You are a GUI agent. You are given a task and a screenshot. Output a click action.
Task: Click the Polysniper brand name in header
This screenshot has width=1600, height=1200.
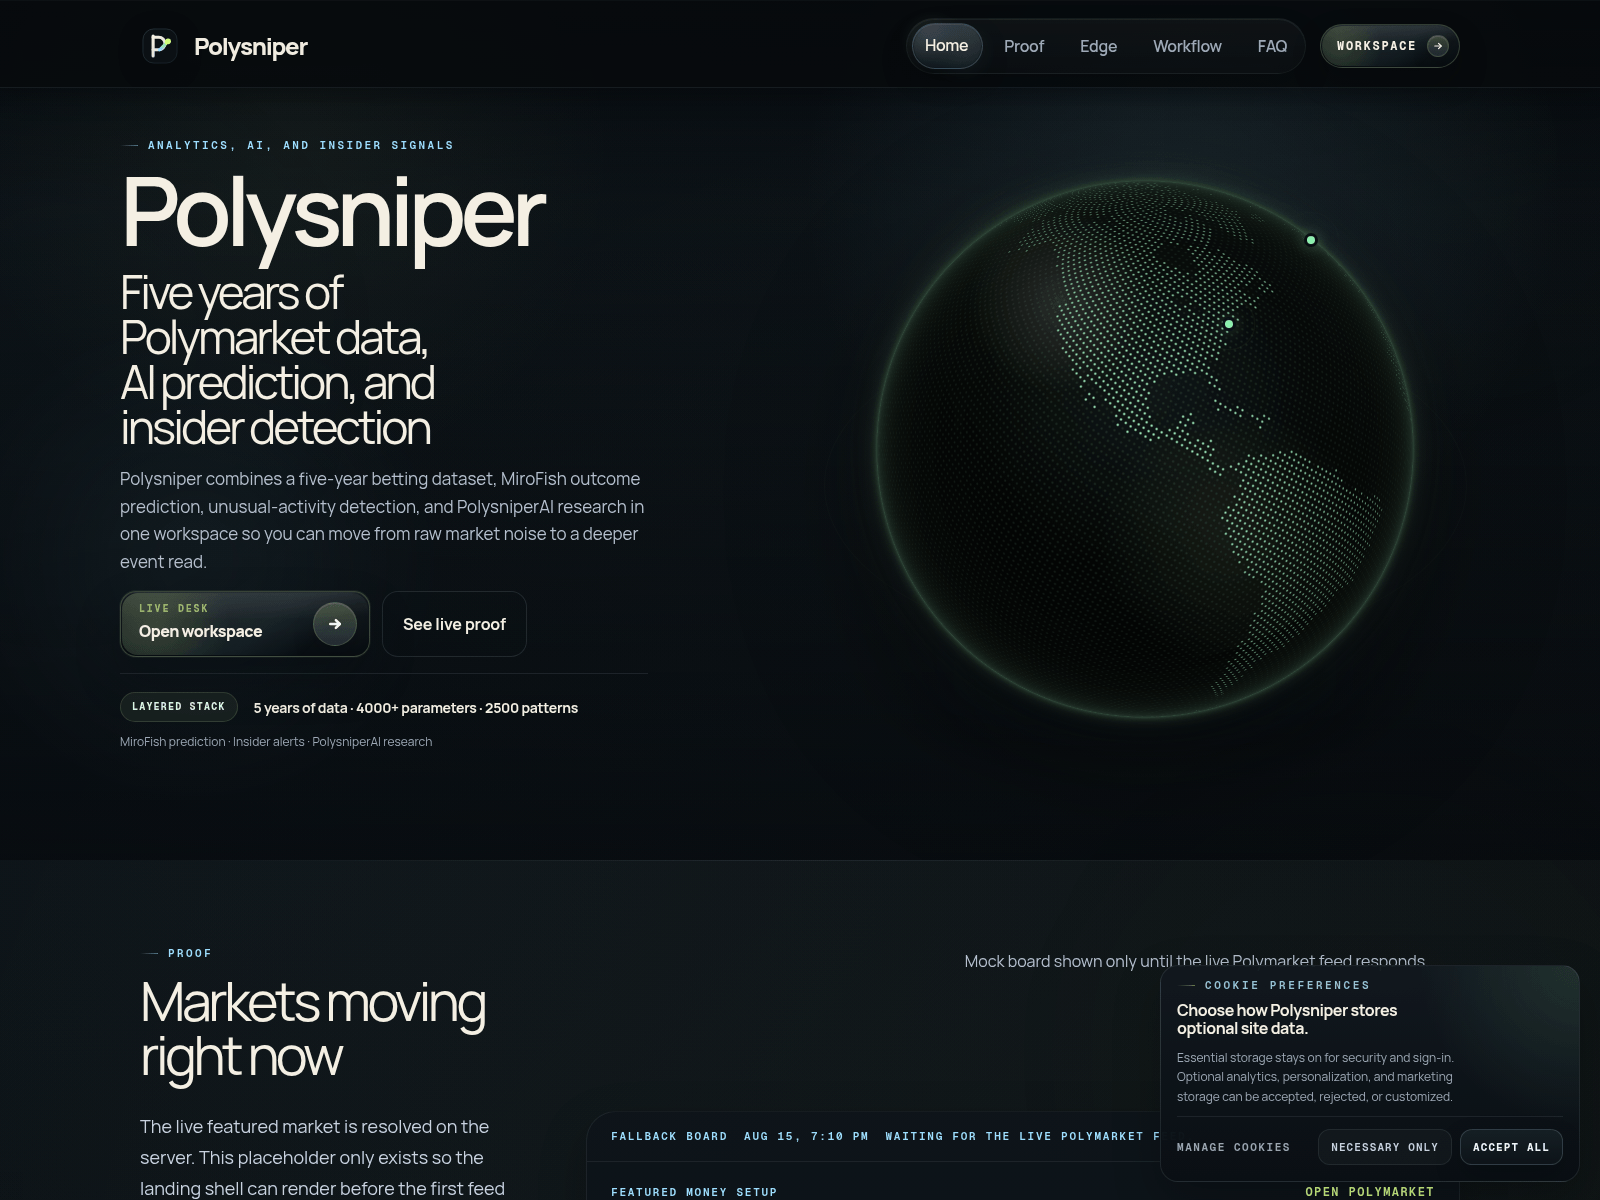click(x=251, y=47)
